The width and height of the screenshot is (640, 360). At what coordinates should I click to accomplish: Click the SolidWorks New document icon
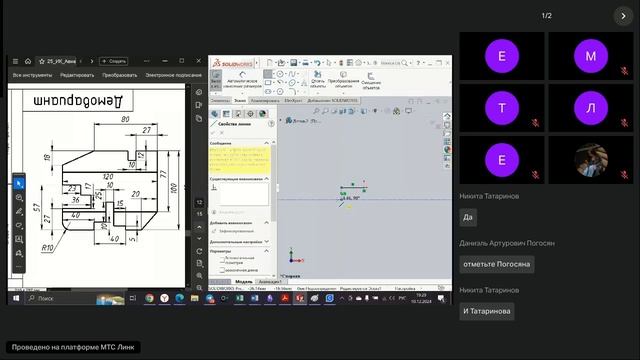point(269,62)
